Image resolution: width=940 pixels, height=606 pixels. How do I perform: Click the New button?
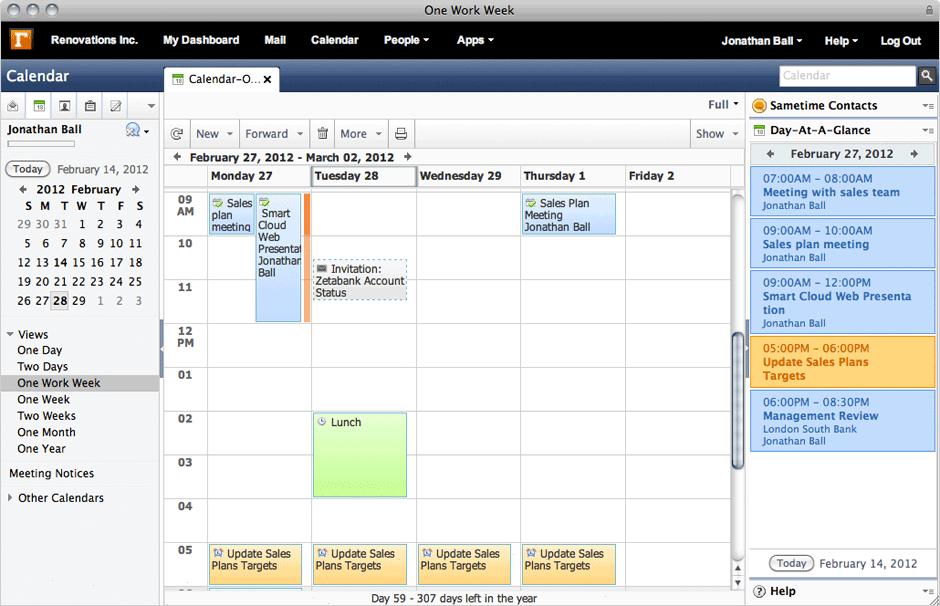207,134
